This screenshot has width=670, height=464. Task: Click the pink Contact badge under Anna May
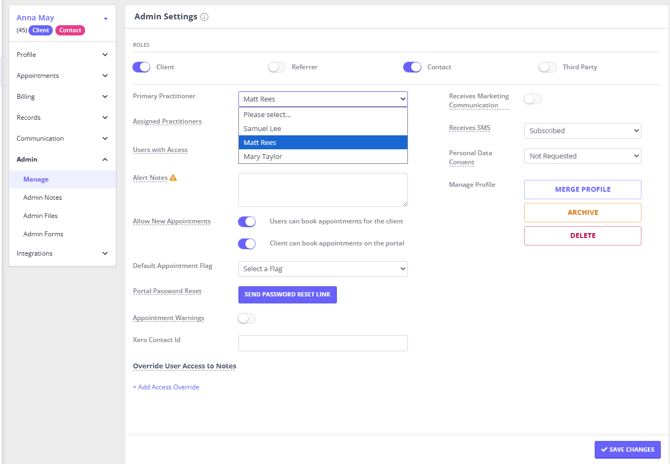(70, 30)
